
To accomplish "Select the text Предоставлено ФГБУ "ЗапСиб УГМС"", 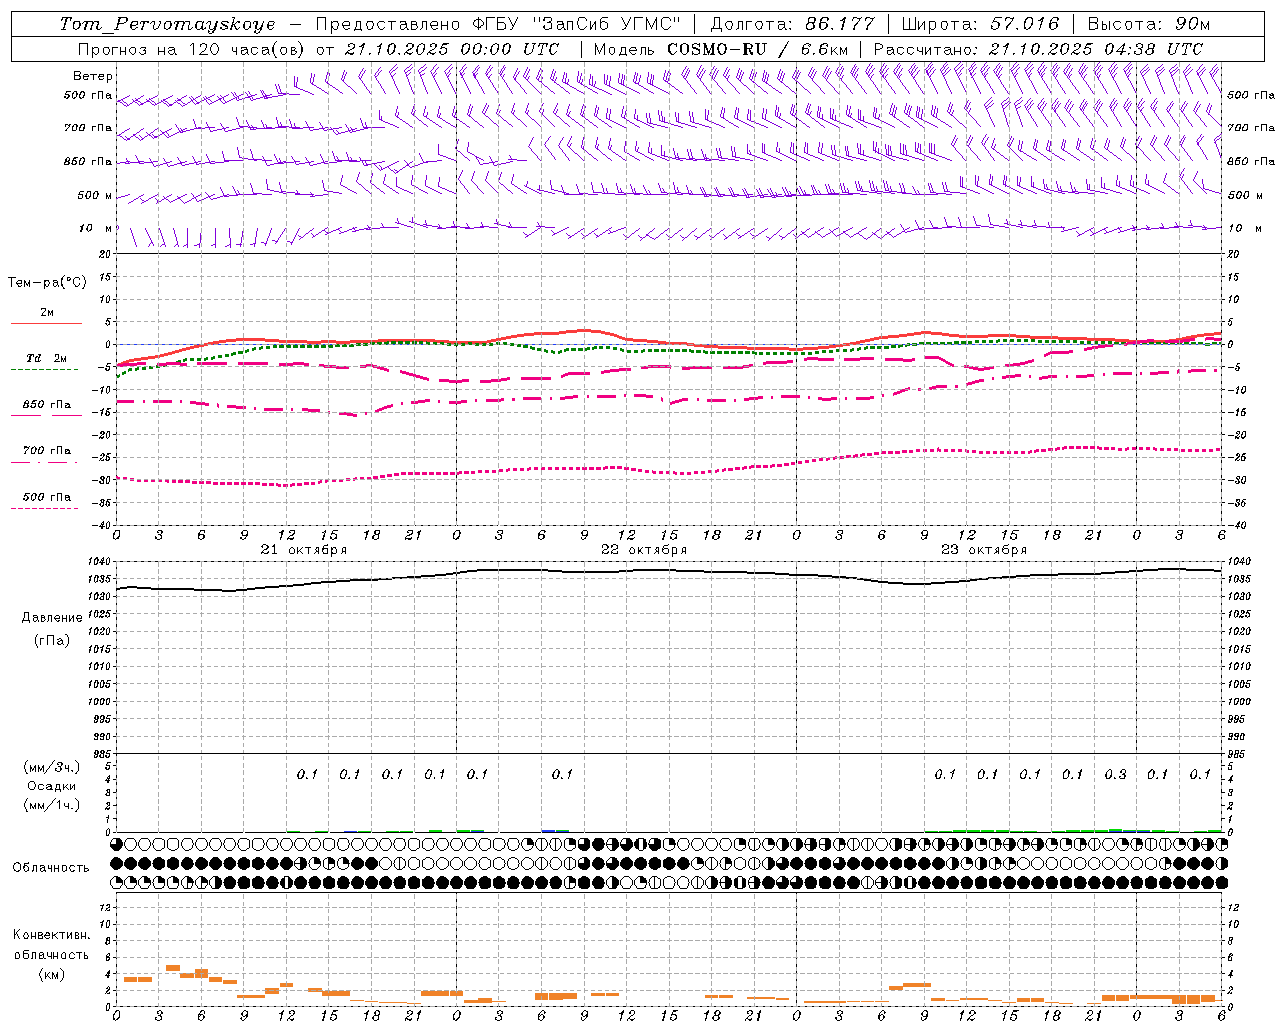I will tap(497, 24).
